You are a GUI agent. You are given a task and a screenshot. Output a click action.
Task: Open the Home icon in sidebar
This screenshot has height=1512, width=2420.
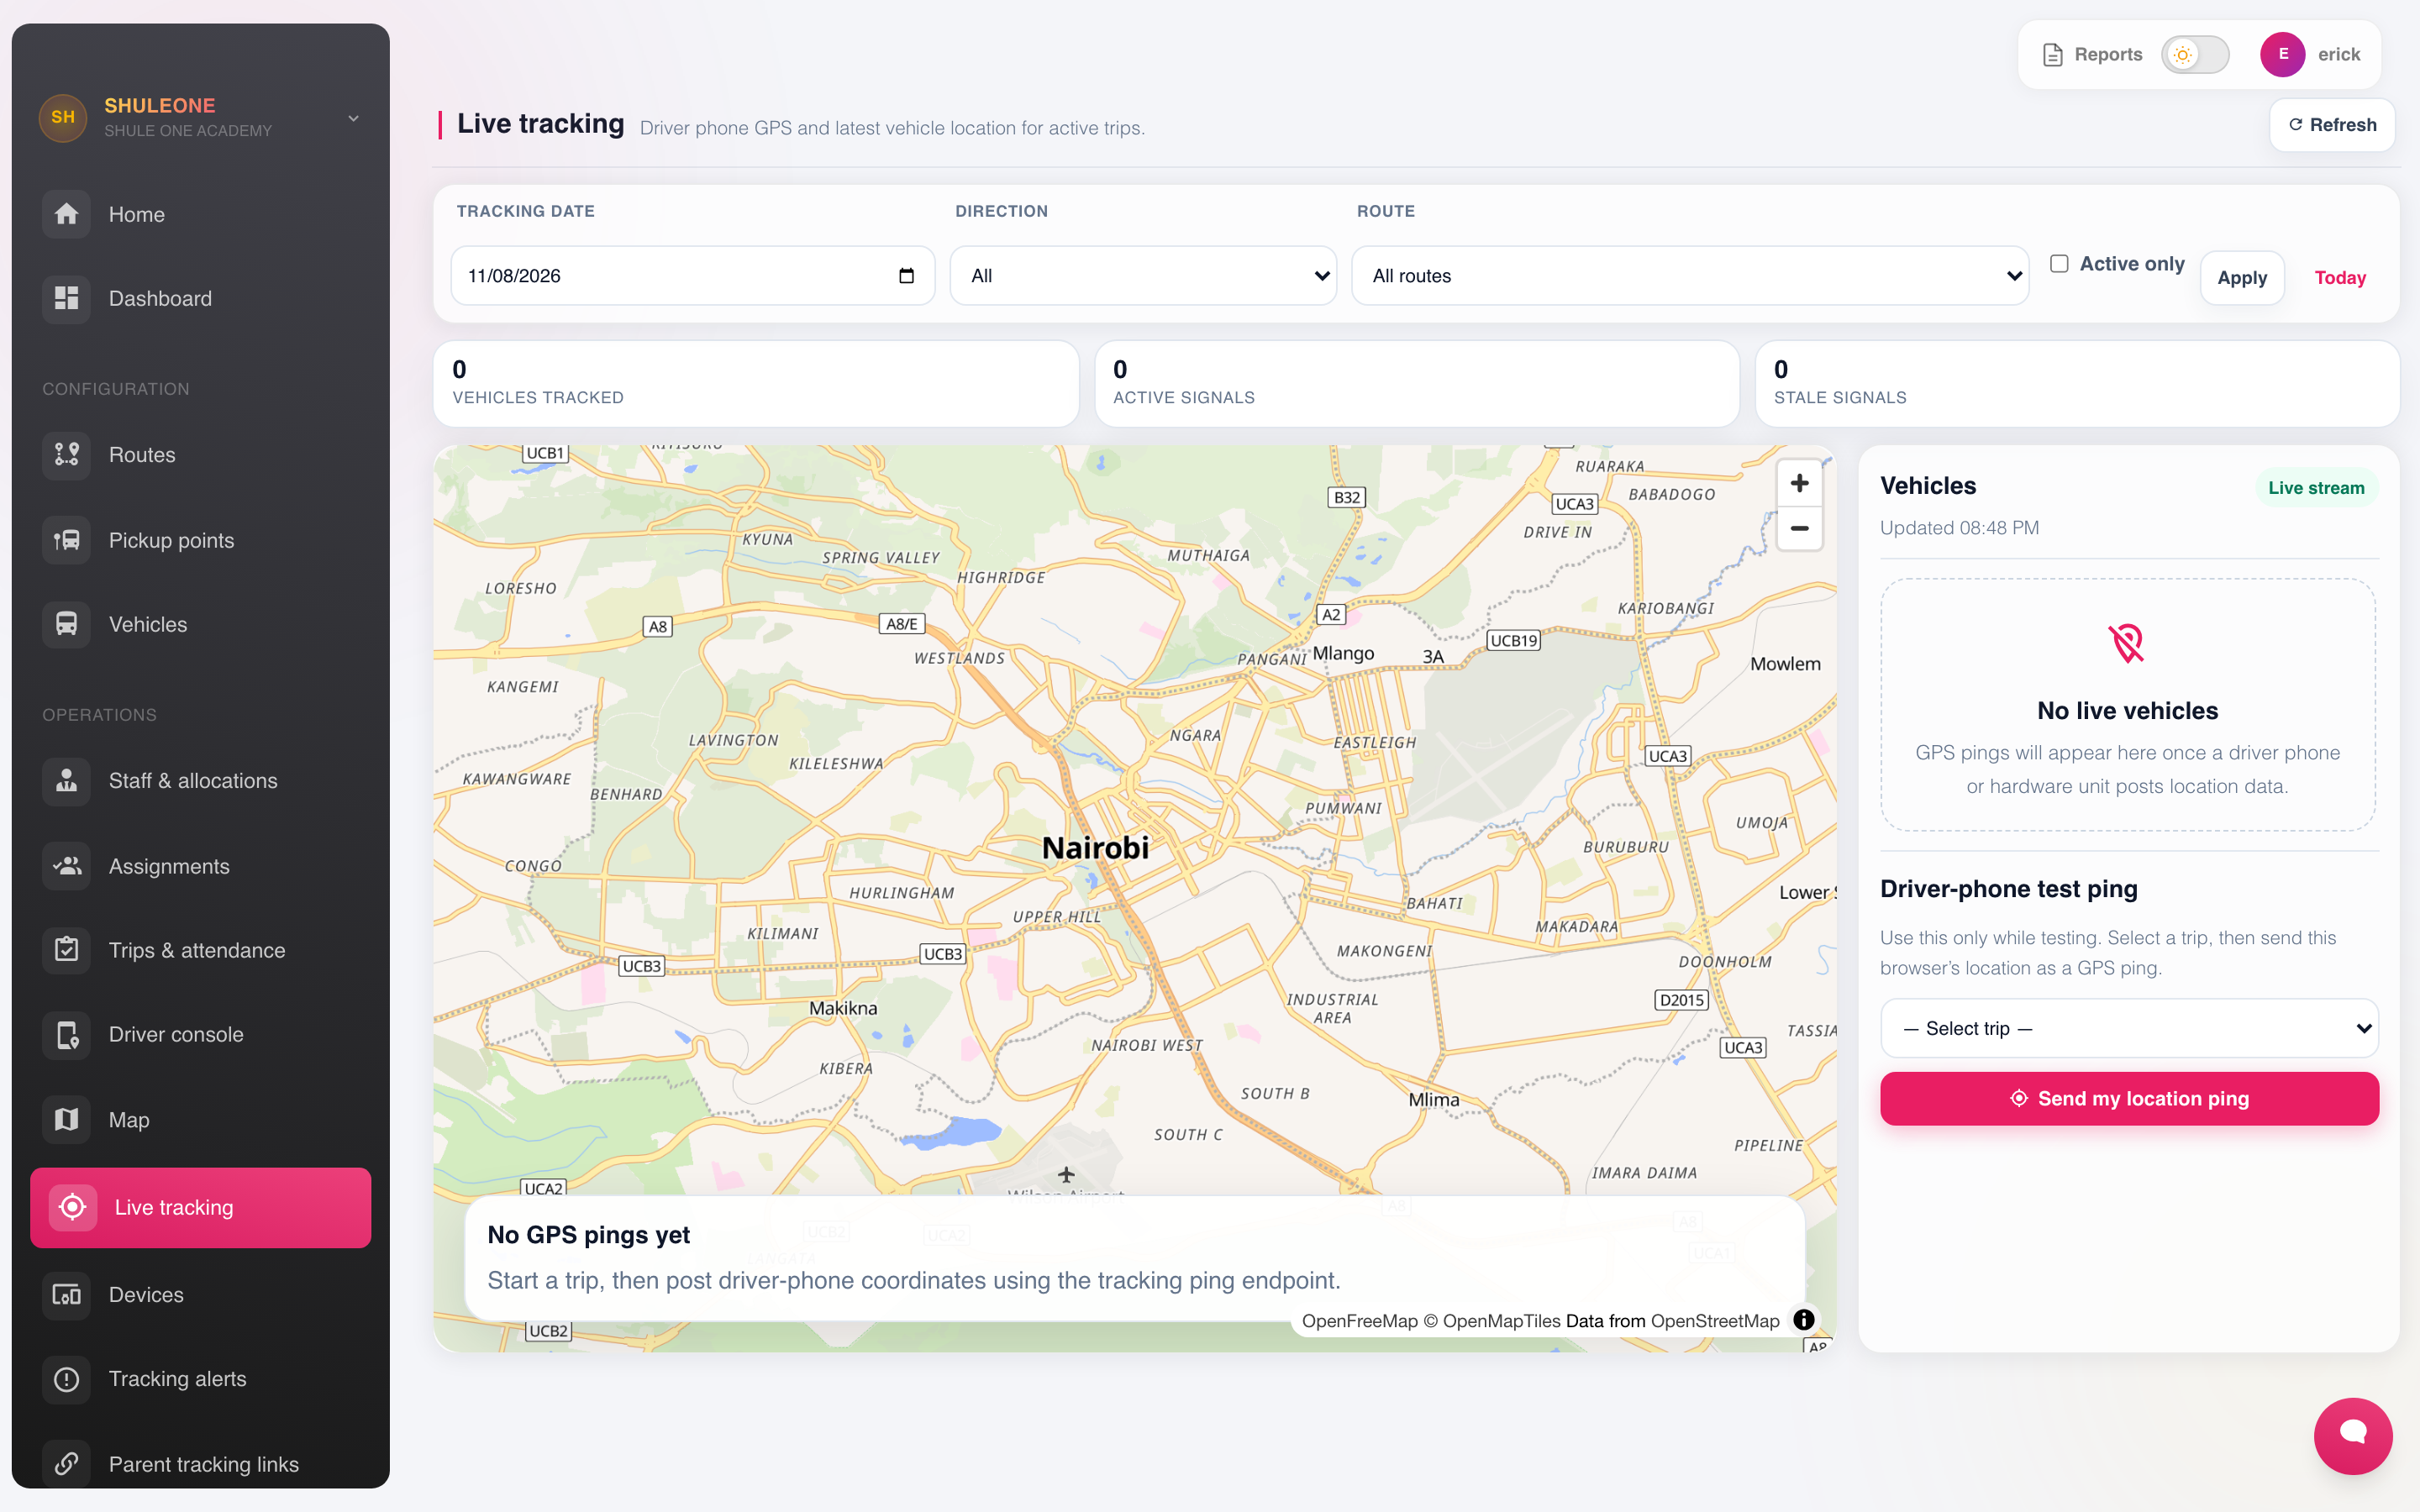coord(66,214)
